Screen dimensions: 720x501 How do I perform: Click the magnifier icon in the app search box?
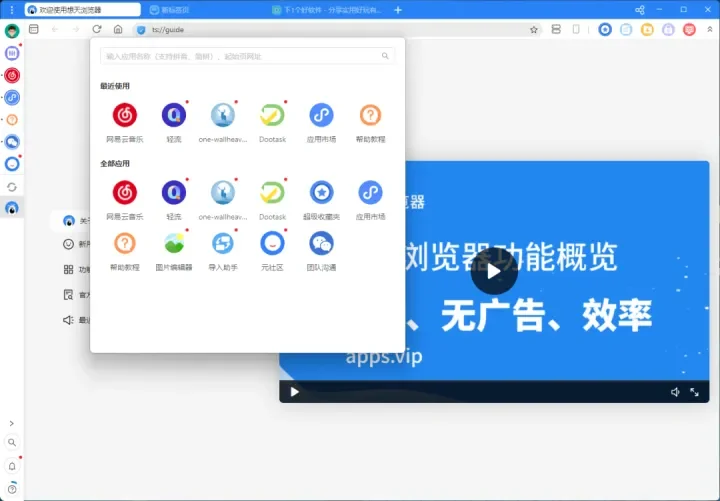tap(385, 56)
